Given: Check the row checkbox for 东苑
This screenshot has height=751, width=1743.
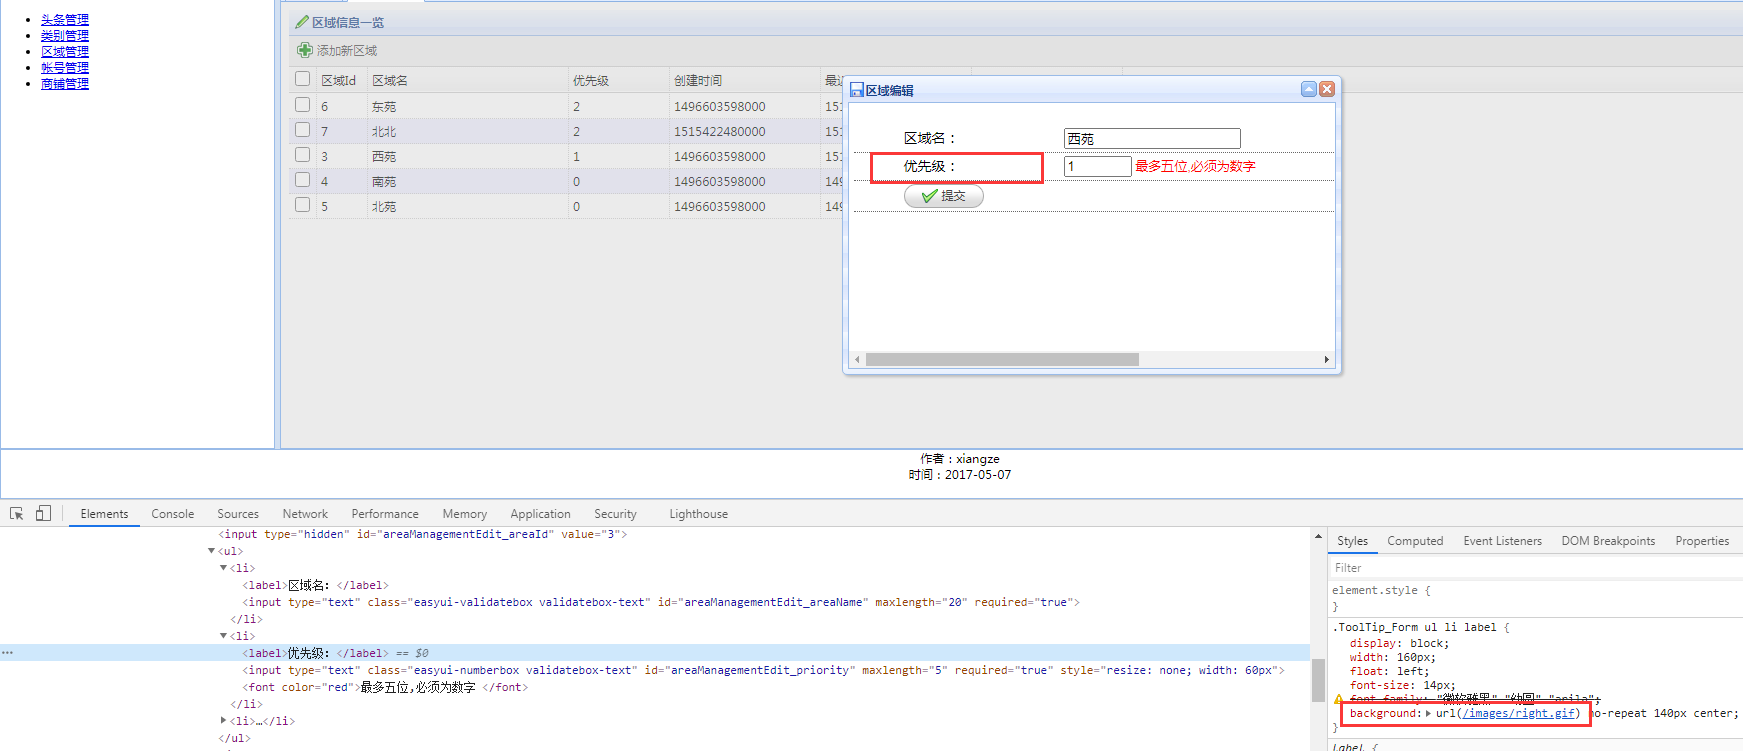Looking at the screenshot, I should coord(303,104).
